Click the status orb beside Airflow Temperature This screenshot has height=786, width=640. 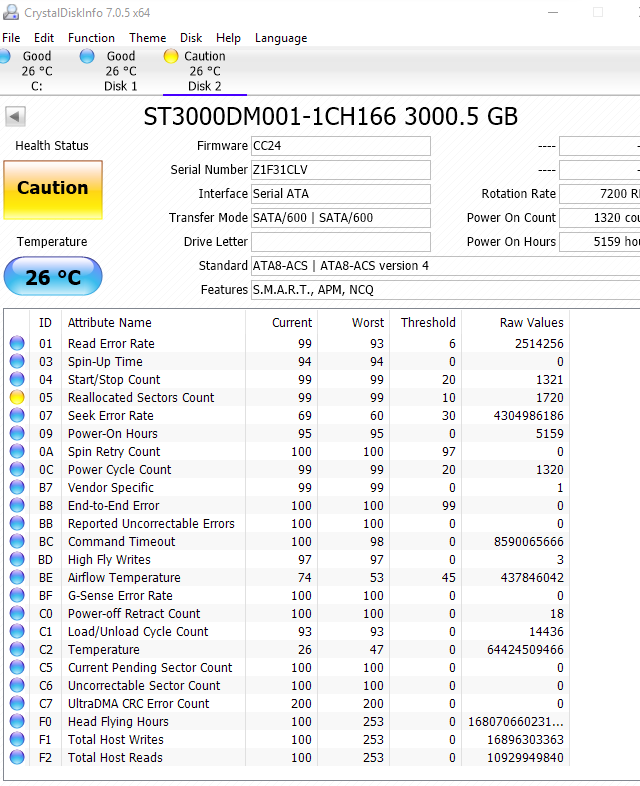pos(17,577)
